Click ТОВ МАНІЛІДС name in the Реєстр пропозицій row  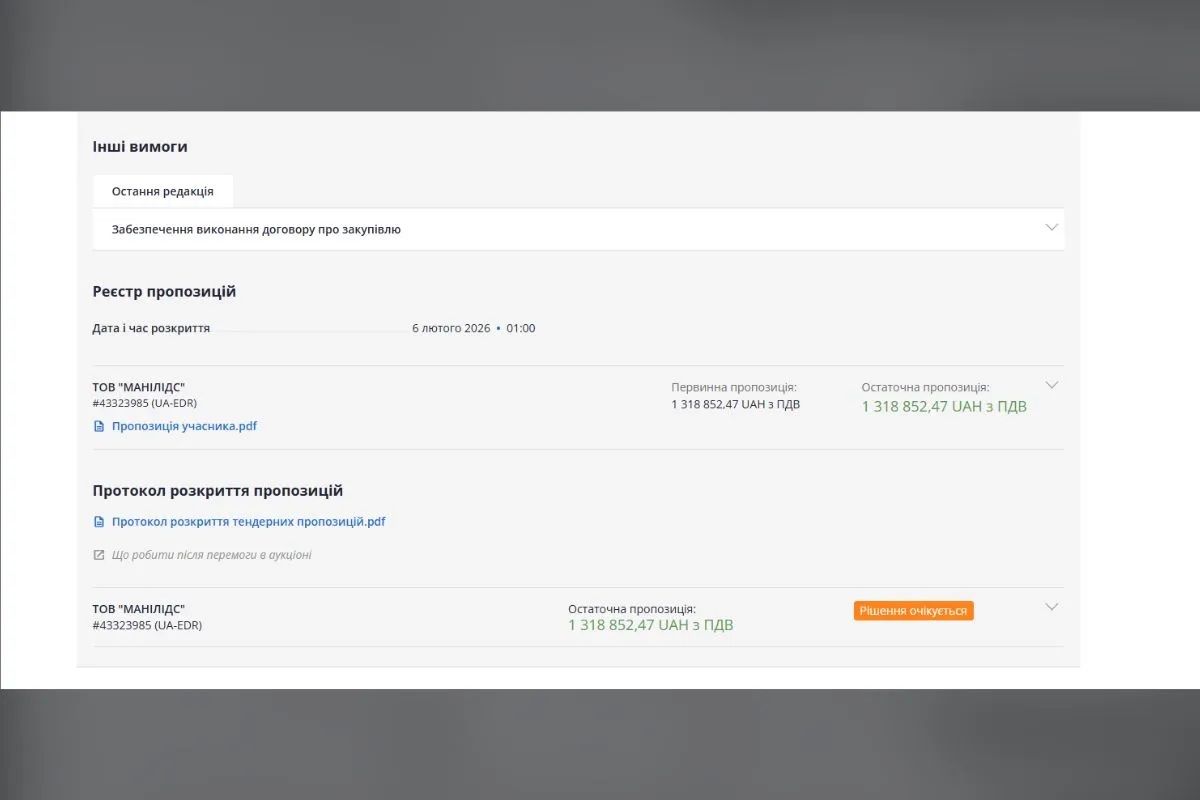pos(139,387)
